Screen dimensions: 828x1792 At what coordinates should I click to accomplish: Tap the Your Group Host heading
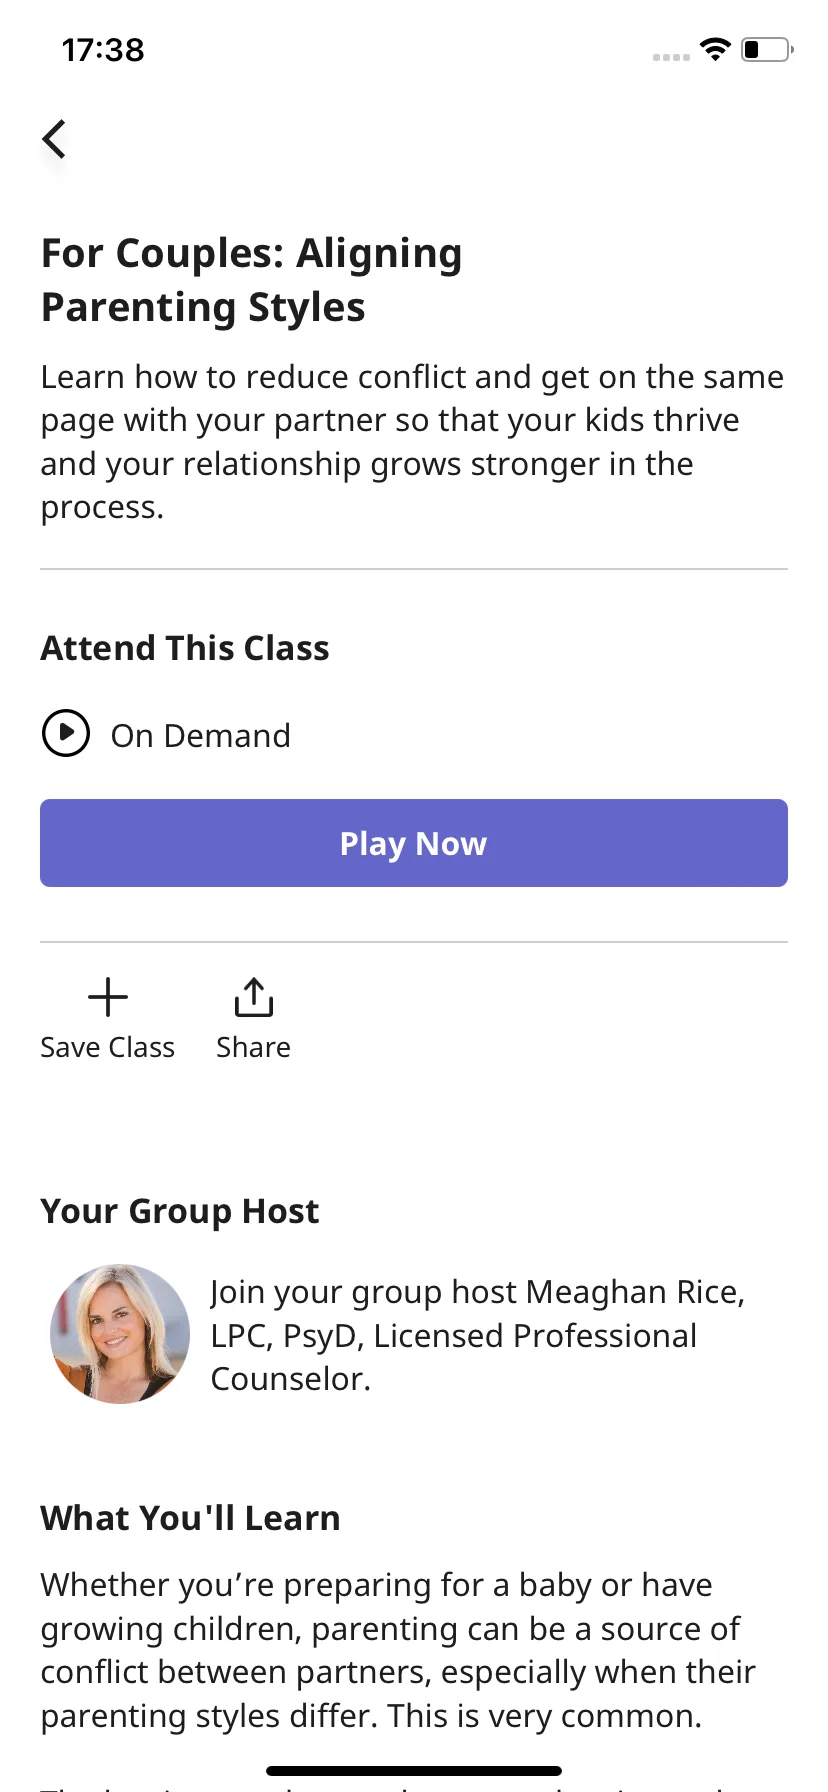pos(180,1211)
